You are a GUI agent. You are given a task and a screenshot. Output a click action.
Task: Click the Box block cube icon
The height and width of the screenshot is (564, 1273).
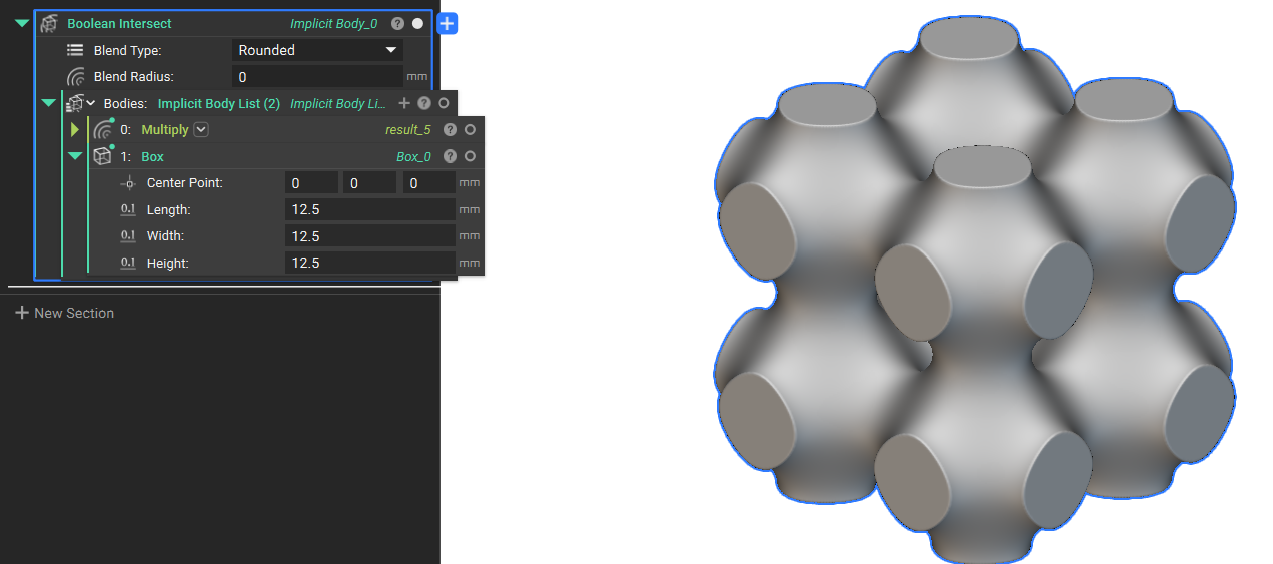(102, 156)
